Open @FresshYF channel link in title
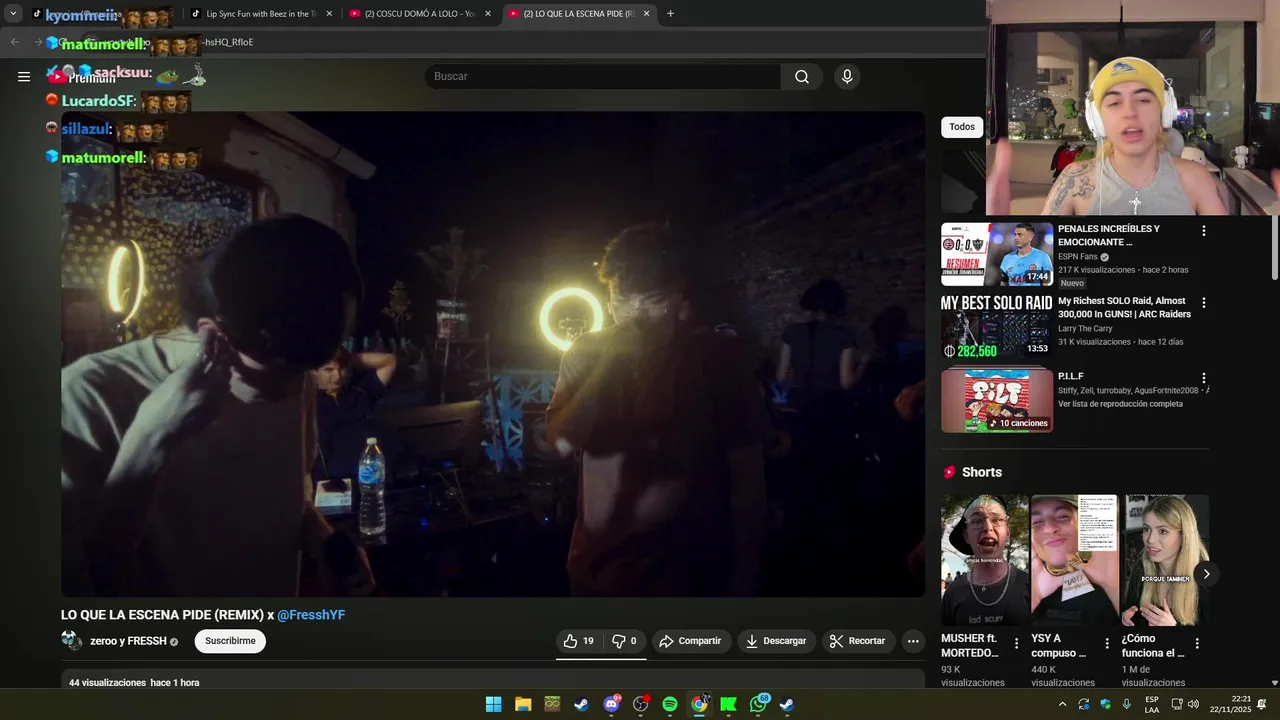Viewport: 1280px width, 720px height. coord(311,615)
